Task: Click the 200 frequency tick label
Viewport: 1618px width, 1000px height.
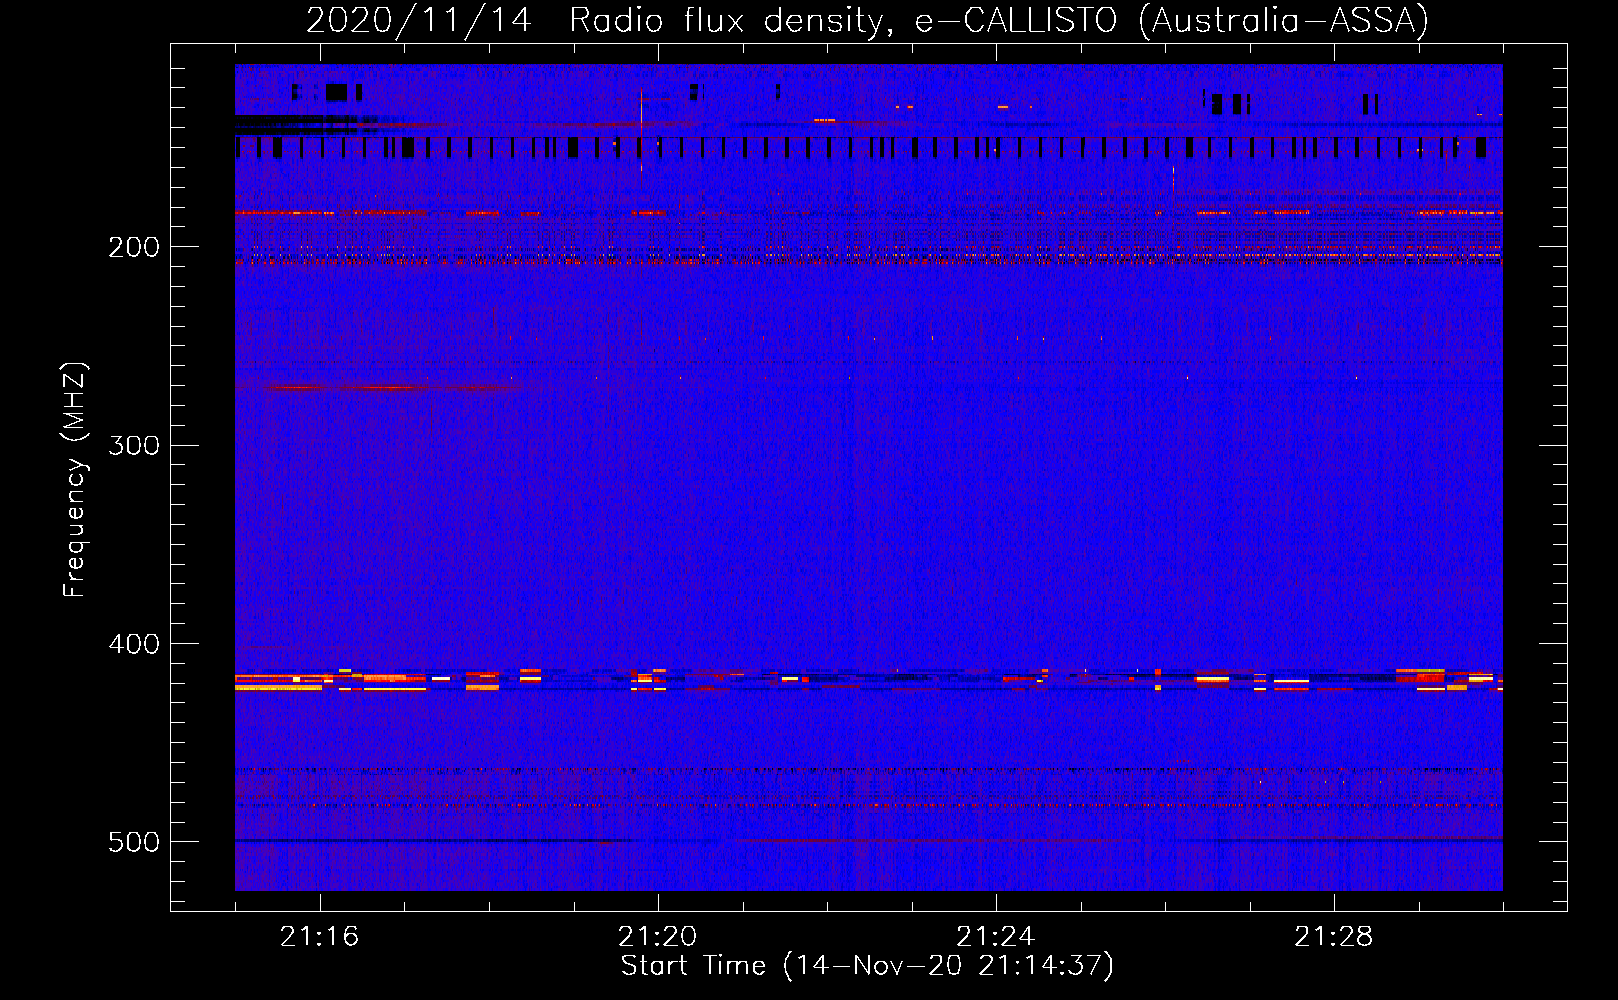Action: pyautogui.click(x=134, y=247)
